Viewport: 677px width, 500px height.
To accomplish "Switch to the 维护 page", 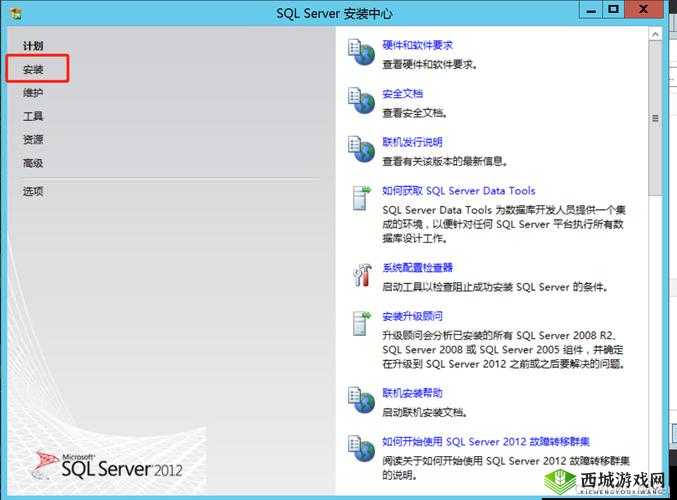I will (33, 93).
